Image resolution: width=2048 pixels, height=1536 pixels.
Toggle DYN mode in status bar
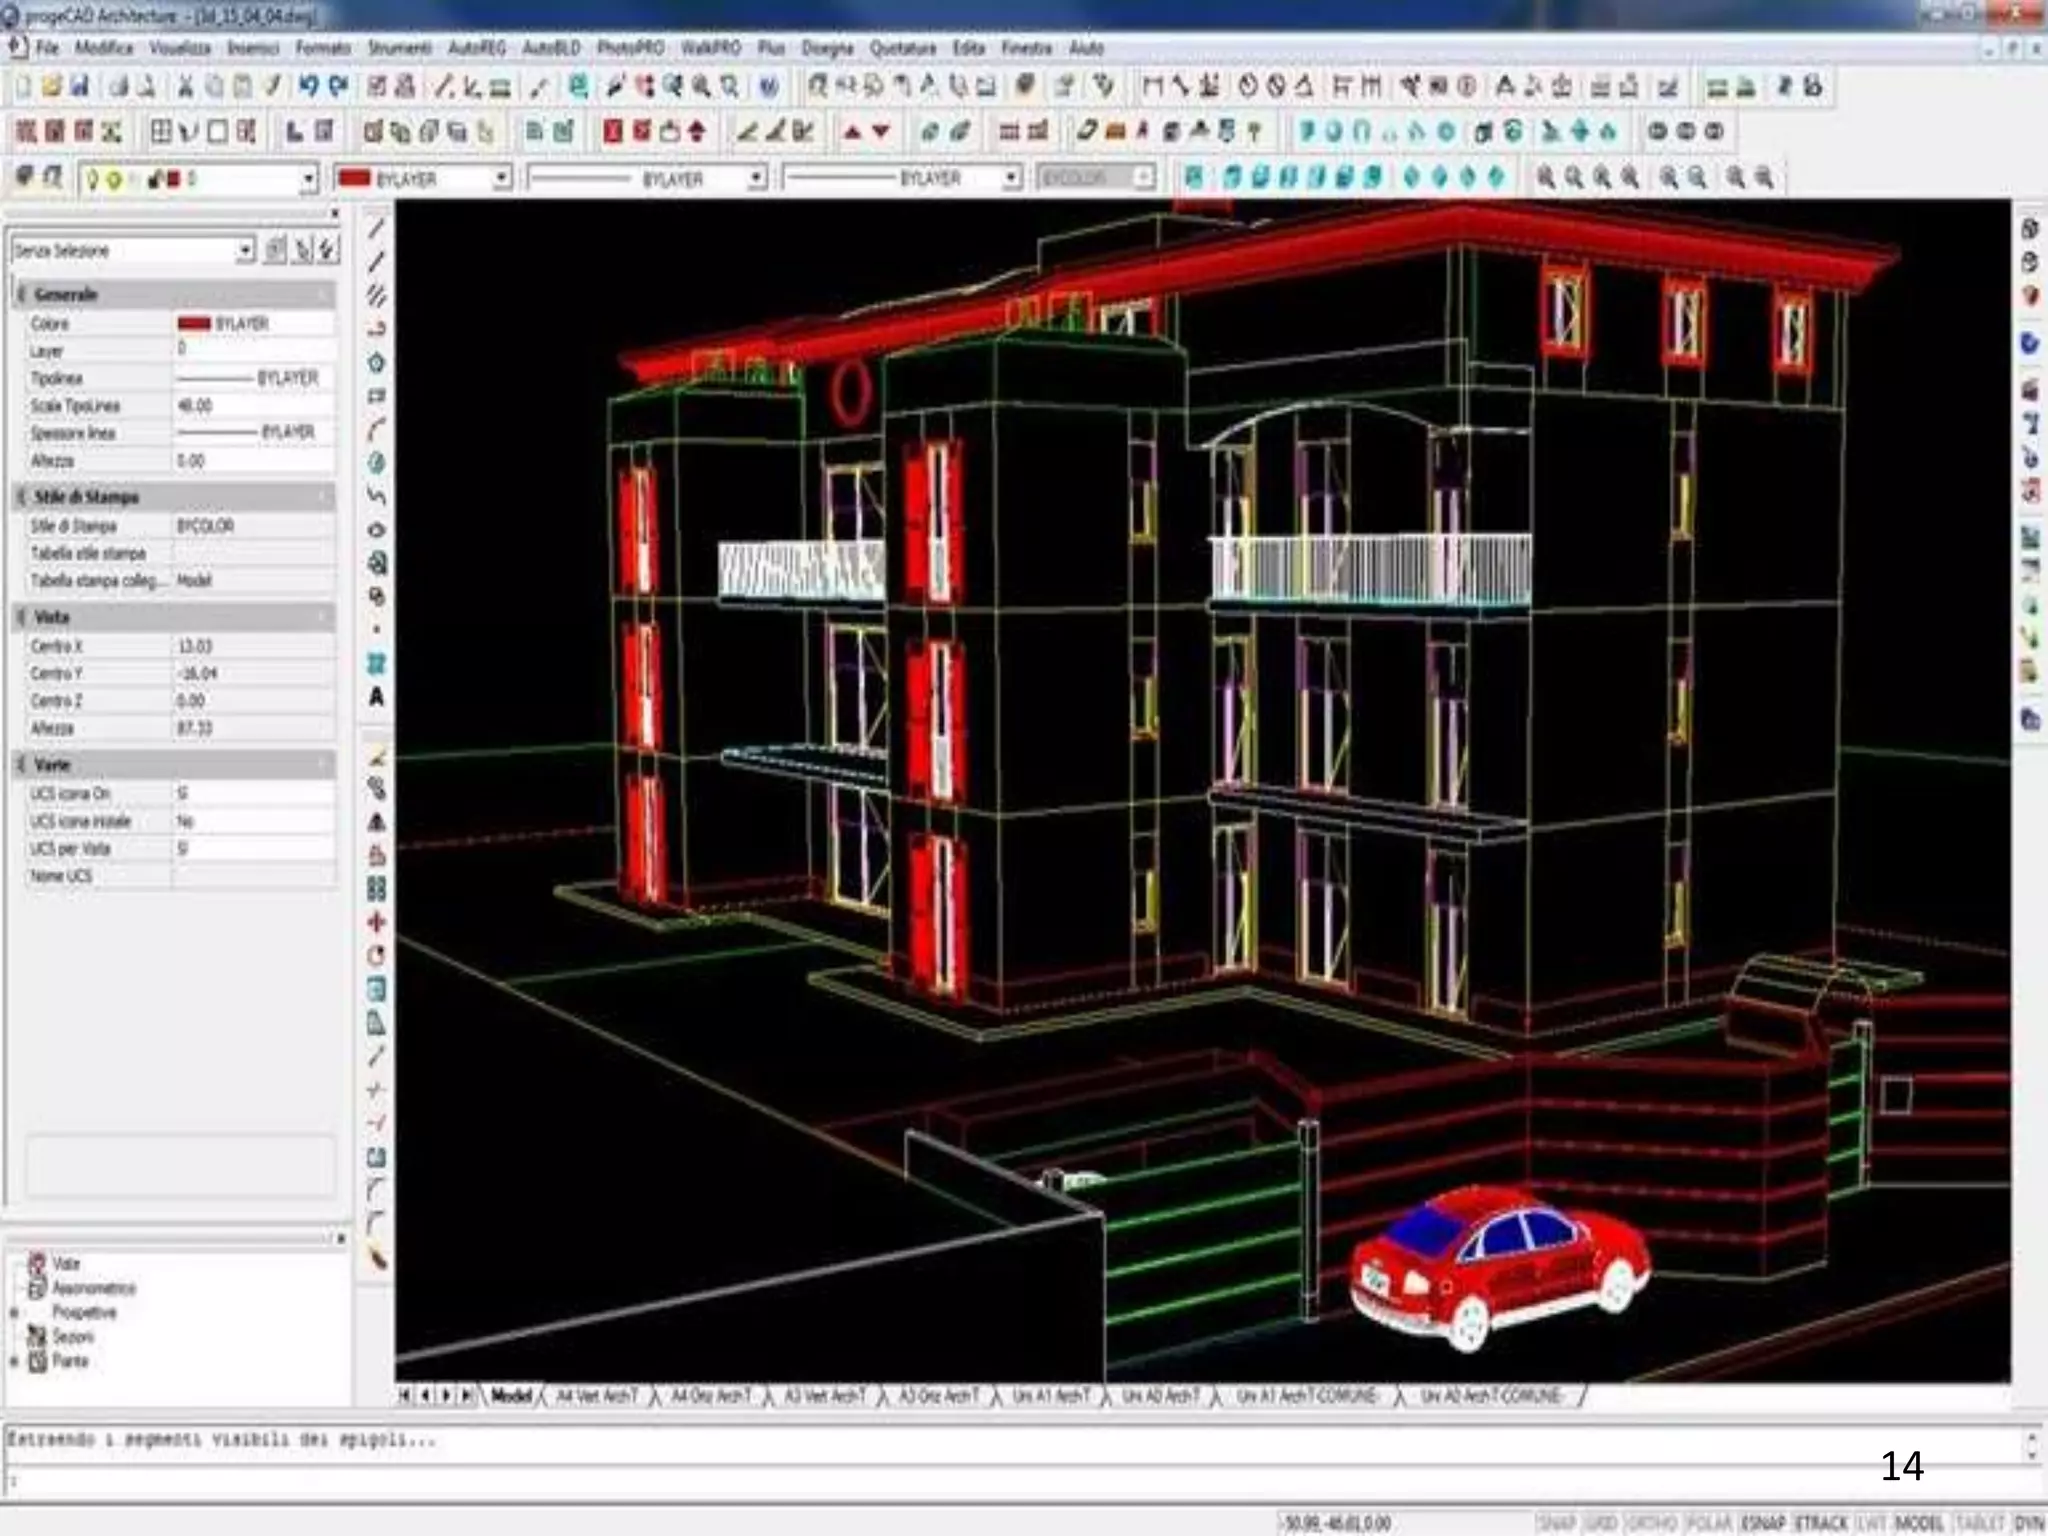tap(2029, 1523)
